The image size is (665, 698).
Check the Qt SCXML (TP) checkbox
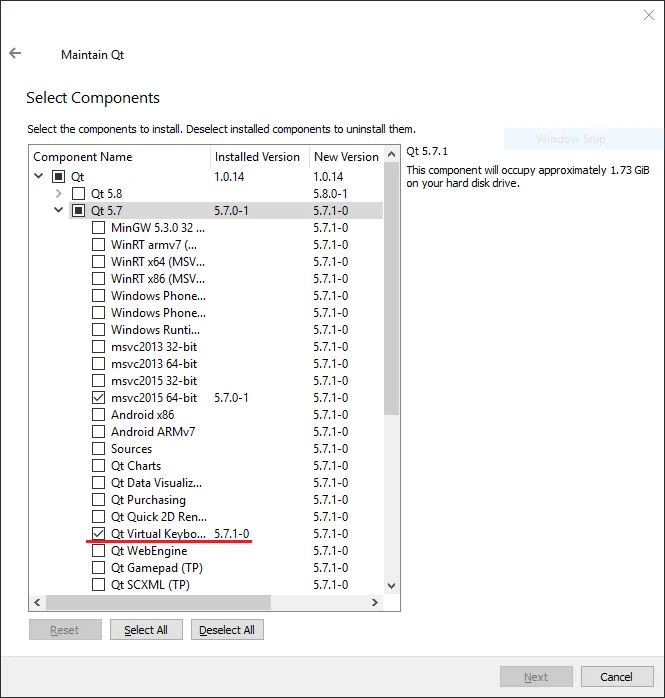click(x=98, y=584)
